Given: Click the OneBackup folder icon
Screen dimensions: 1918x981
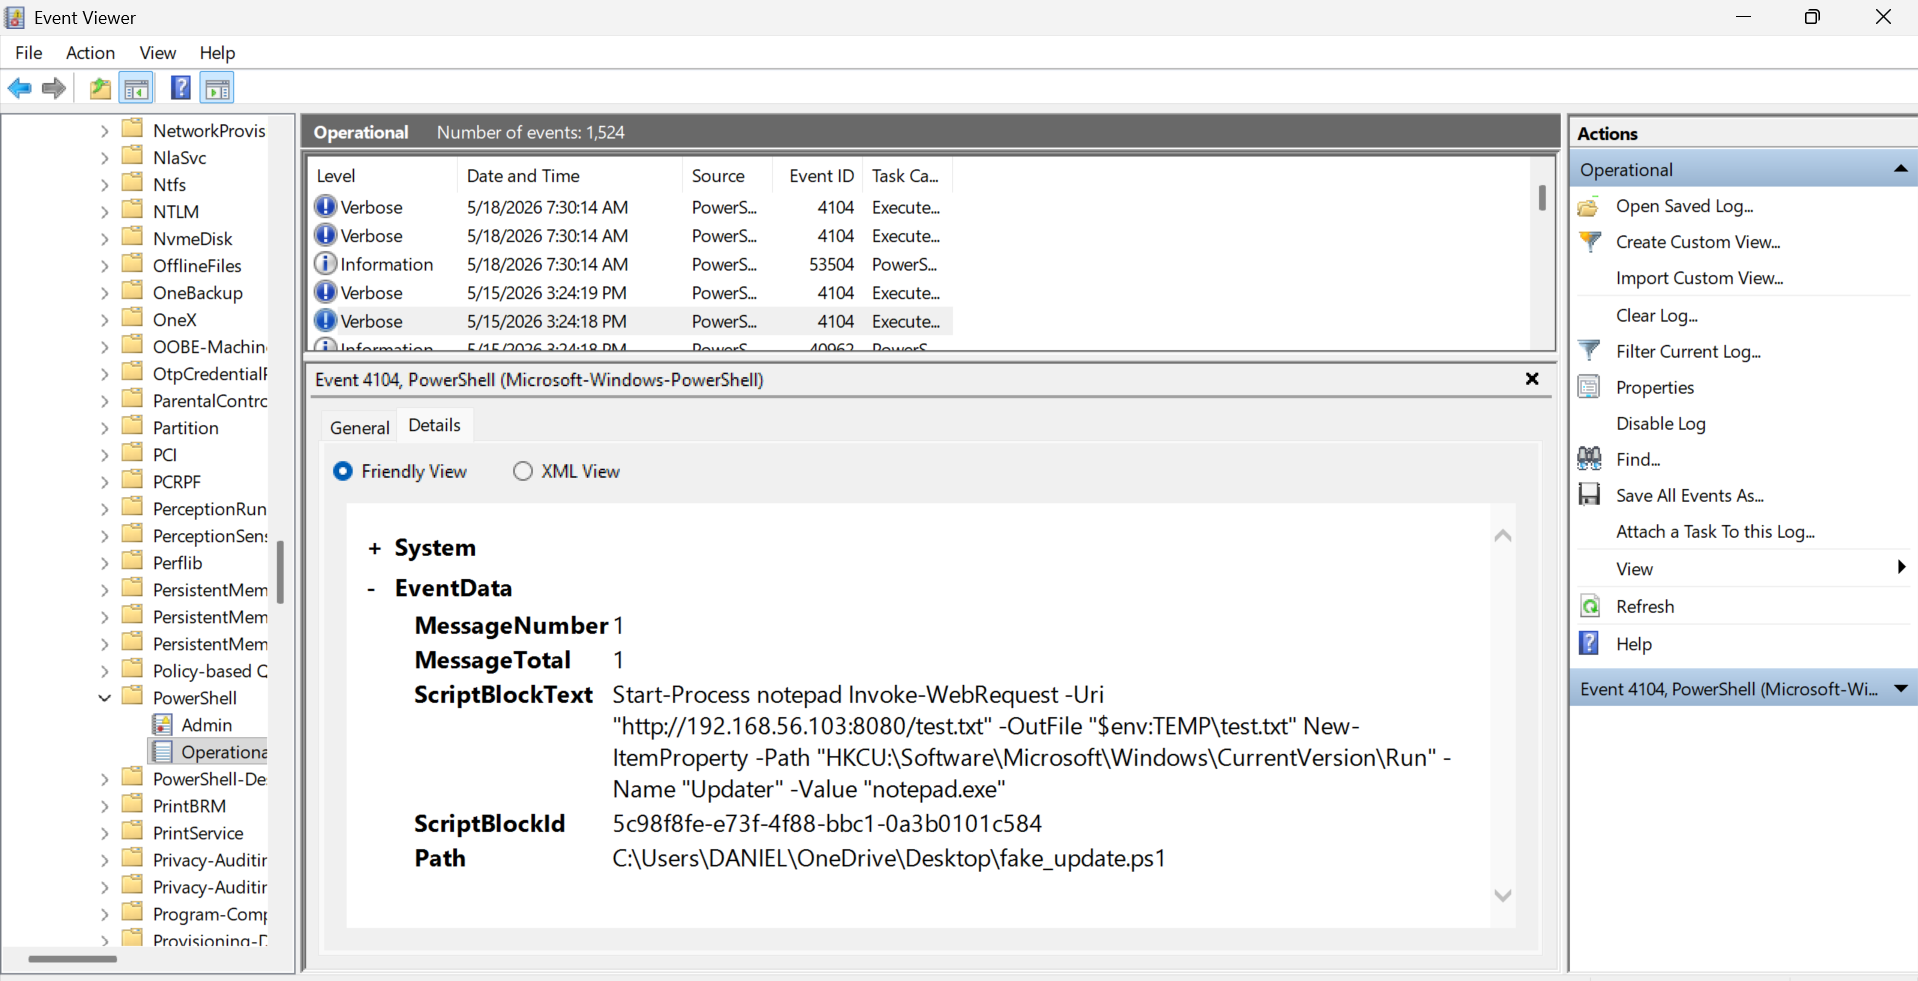Looking at the screenshot, I should 132,291.
